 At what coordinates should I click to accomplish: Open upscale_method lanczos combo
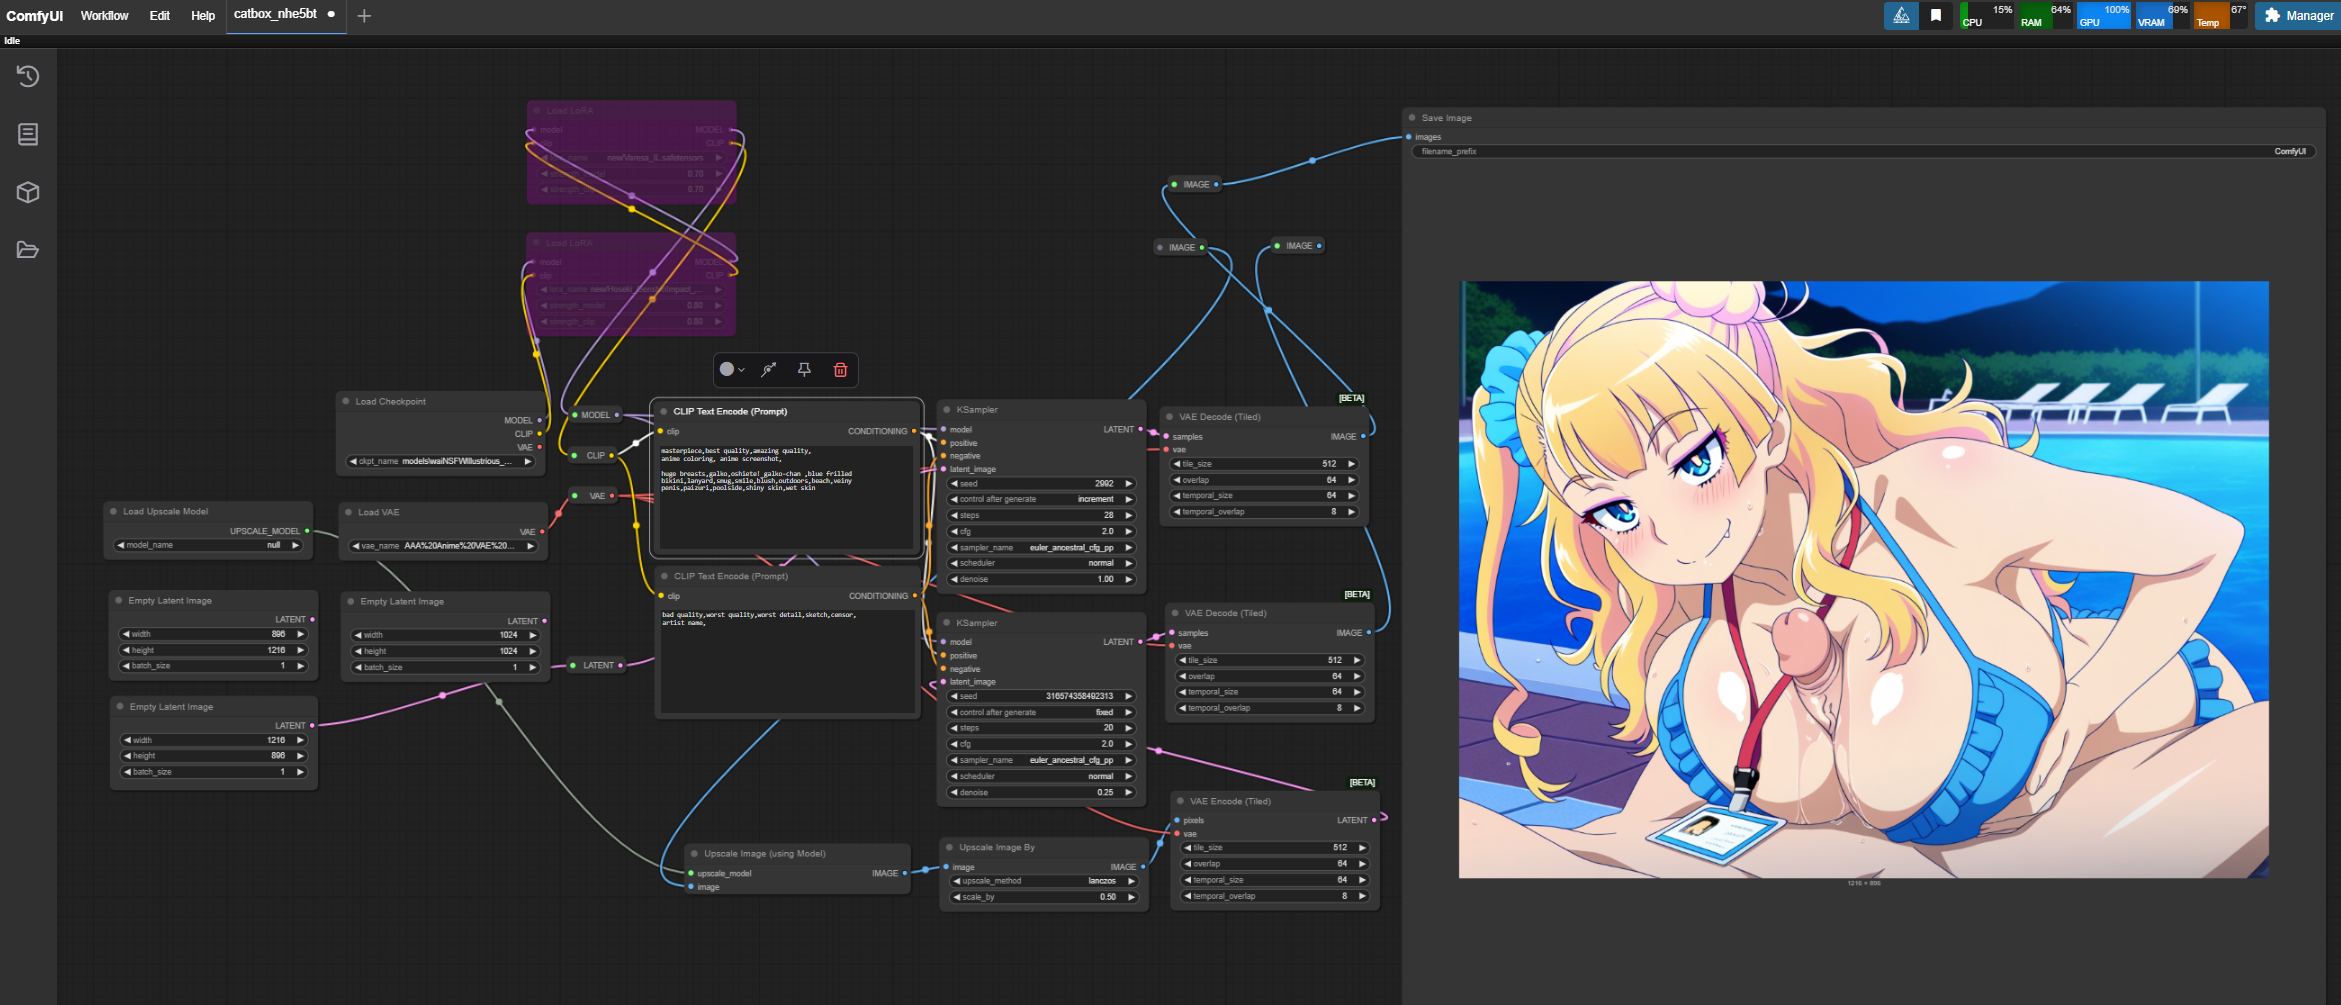coord(1044,881)
